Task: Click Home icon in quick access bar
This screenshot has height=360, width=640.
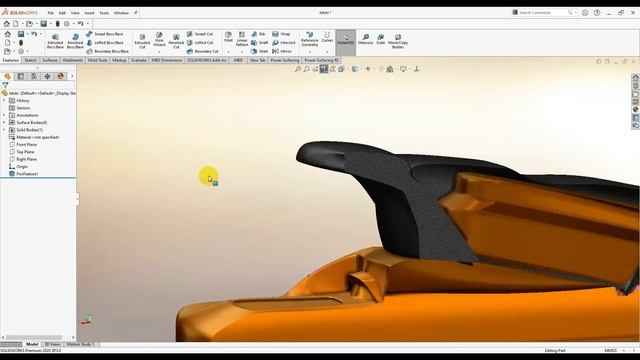Action: tap(7, 24)
